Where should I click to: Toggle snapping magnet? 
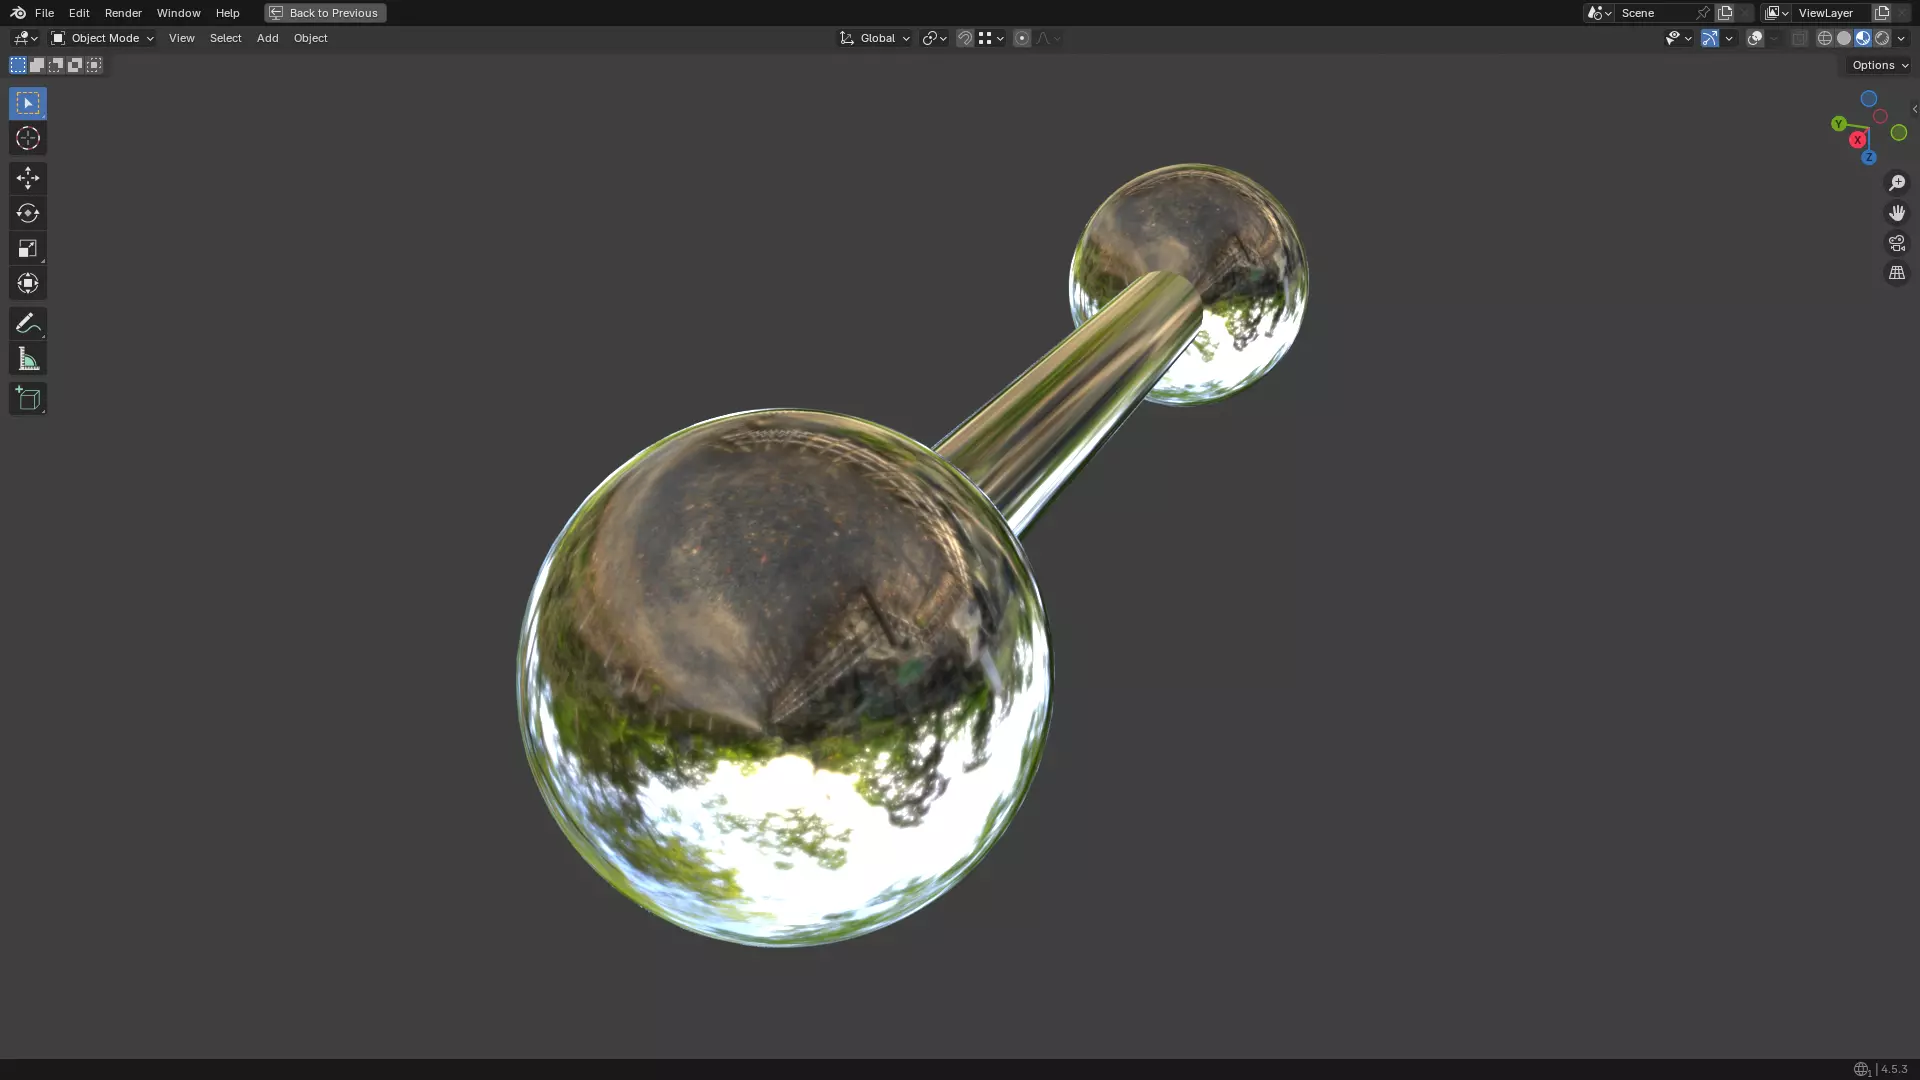[965, 38]
